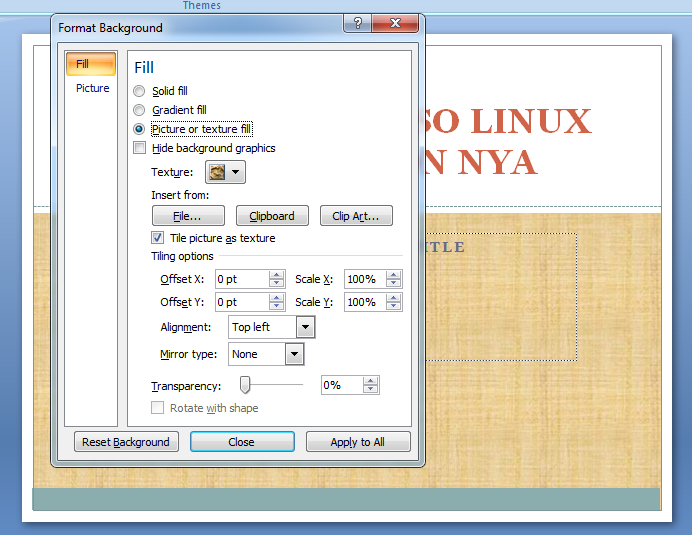Click the Themes group label in ribbon
This screenshot has width=692, height=535.
coord(202,5)
